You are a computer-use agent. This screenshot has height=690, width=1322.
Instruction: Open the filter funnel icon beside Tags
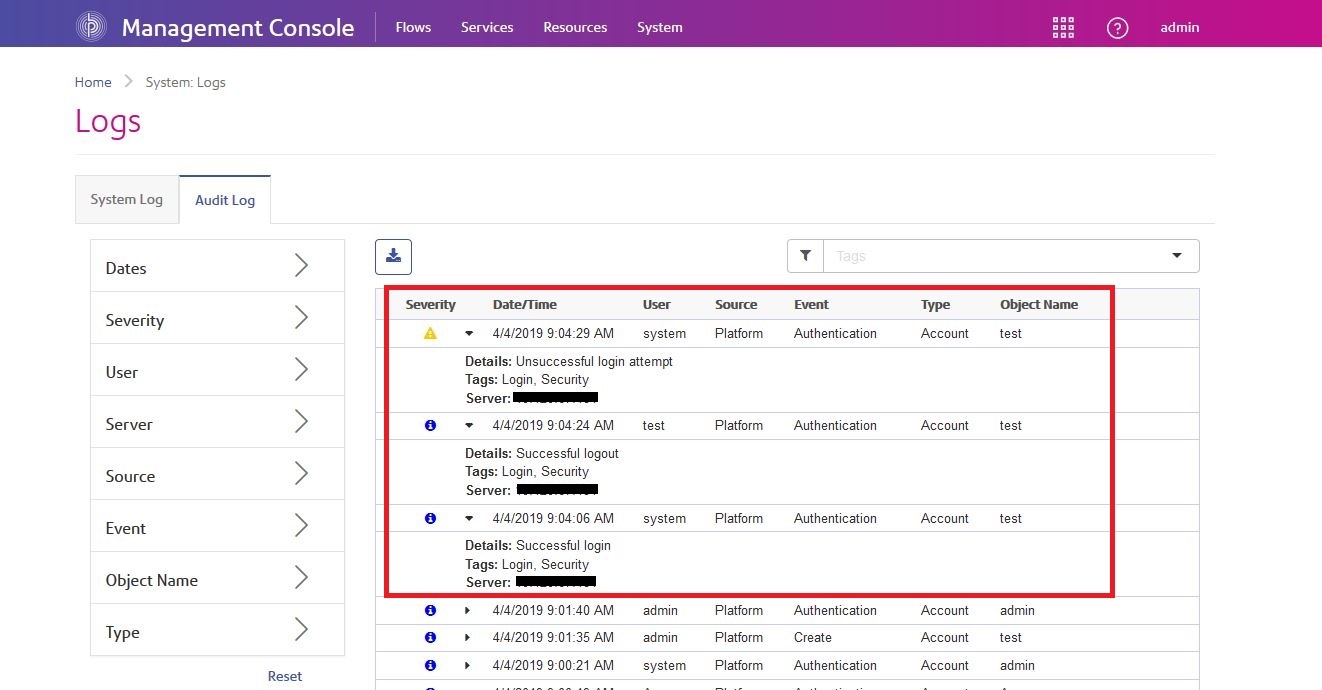[805, 256]
